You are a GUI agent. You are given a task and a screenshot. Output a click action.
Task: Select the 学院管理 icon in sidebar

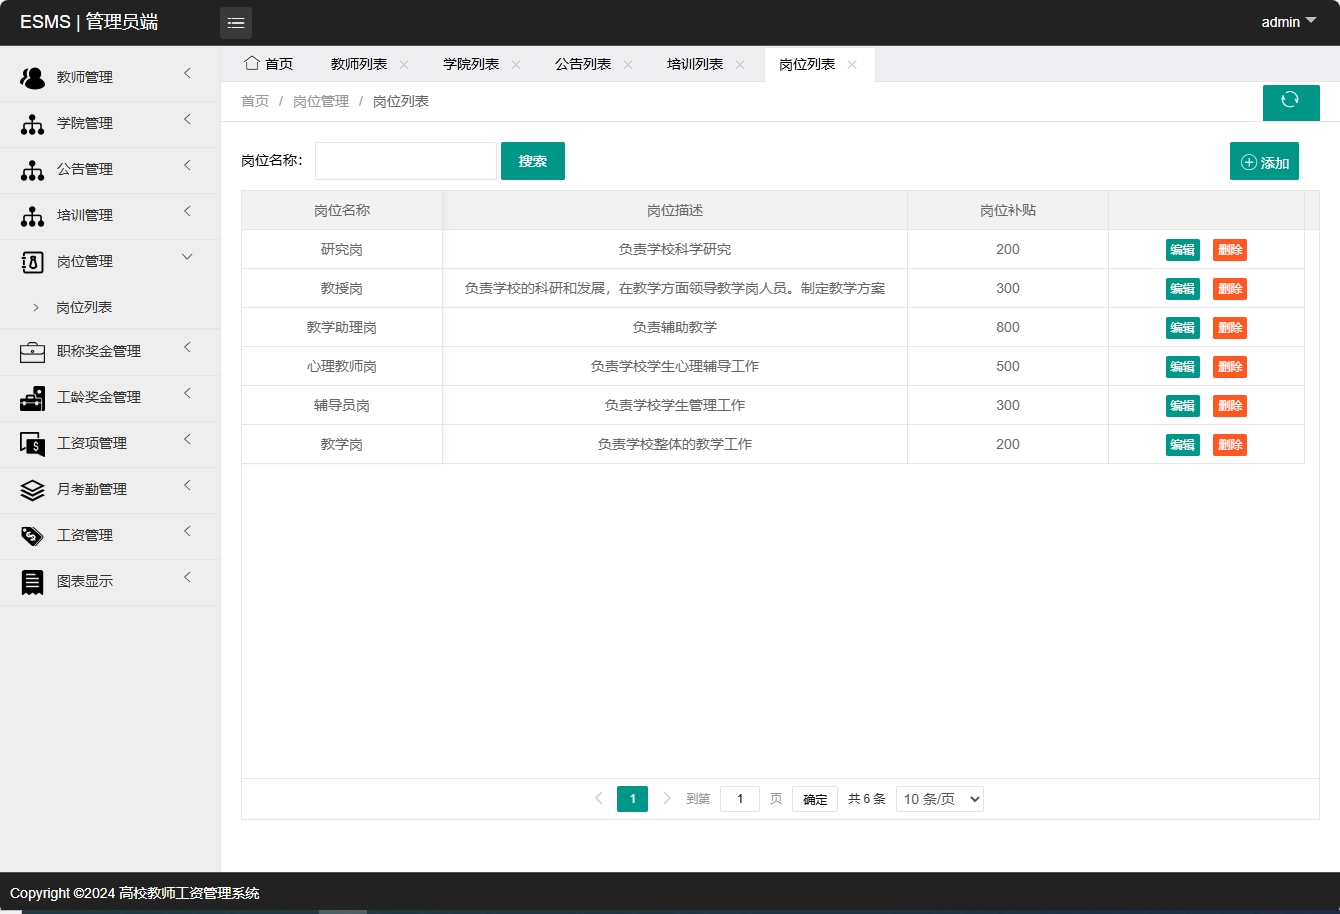point(31,122)
